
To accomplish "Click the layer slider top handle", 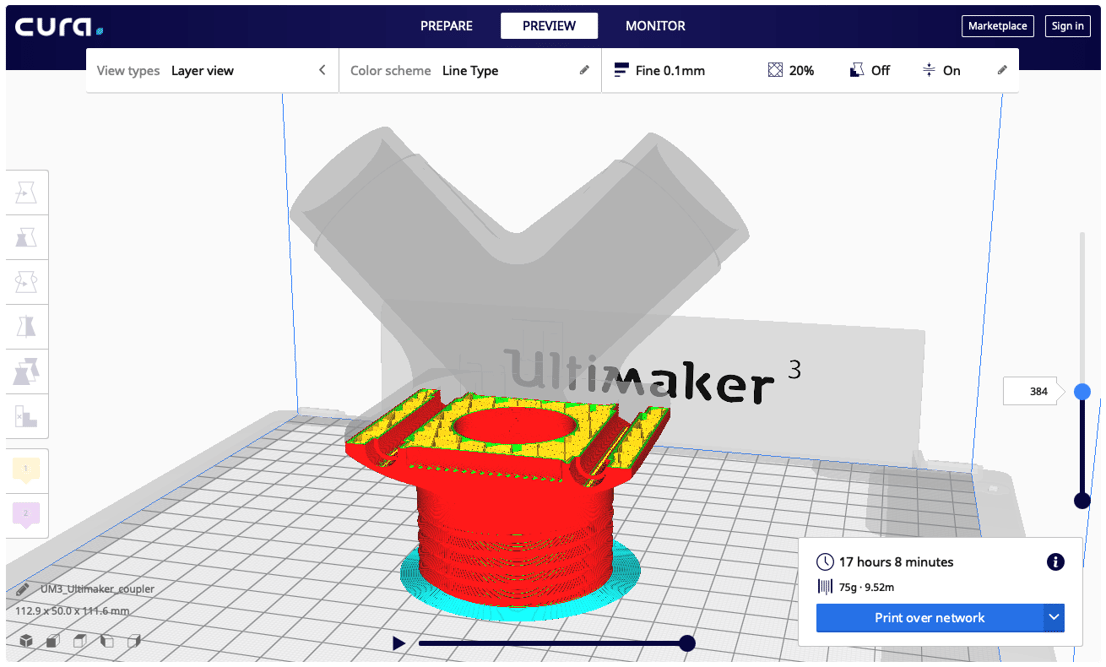I will (1082, 391).
